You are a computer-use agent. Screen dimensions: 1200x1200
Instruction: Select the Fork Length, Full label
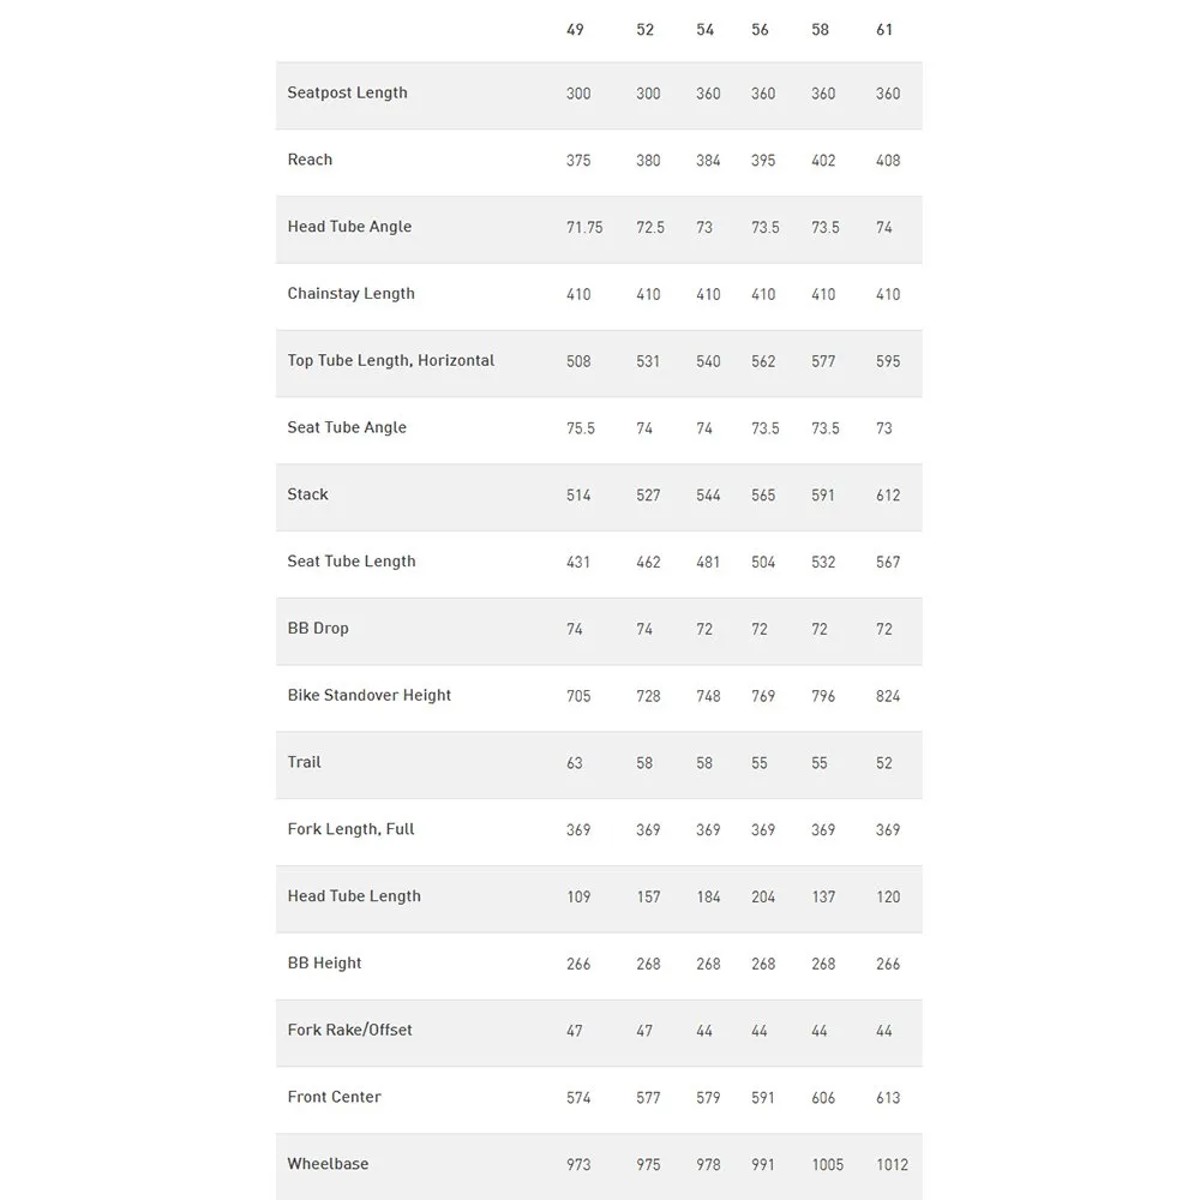point(351,830)
